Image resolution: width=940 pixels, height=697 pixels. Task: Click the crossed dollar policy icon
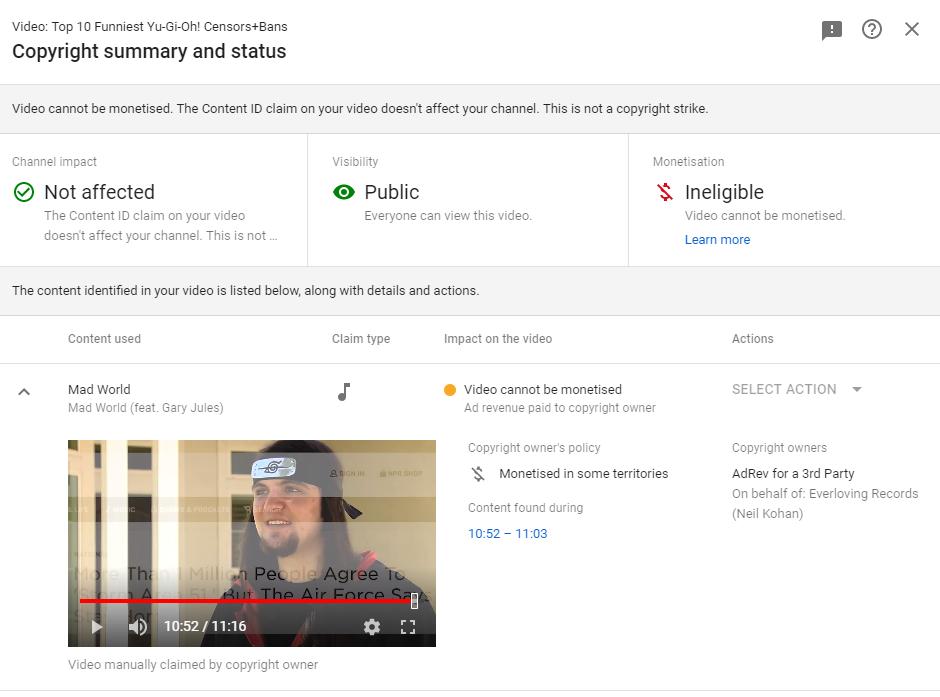tap(478, 474)
